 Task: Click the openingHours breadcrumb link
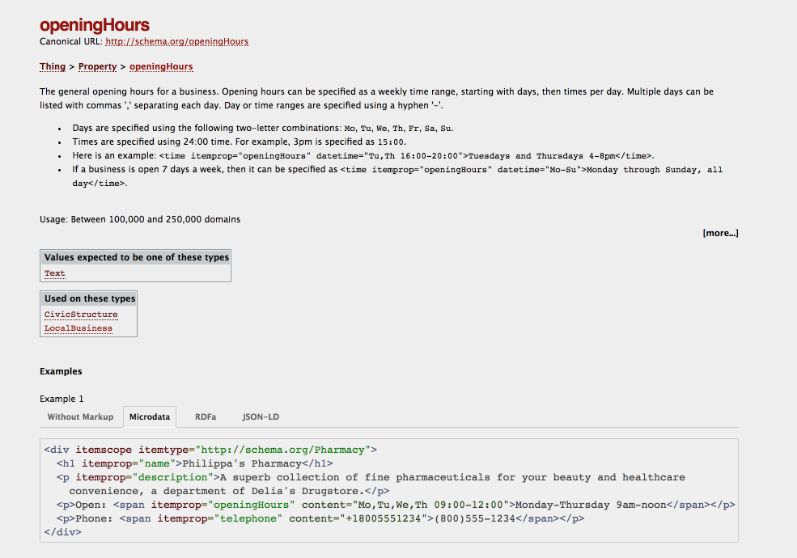click(x=161, y=67)
